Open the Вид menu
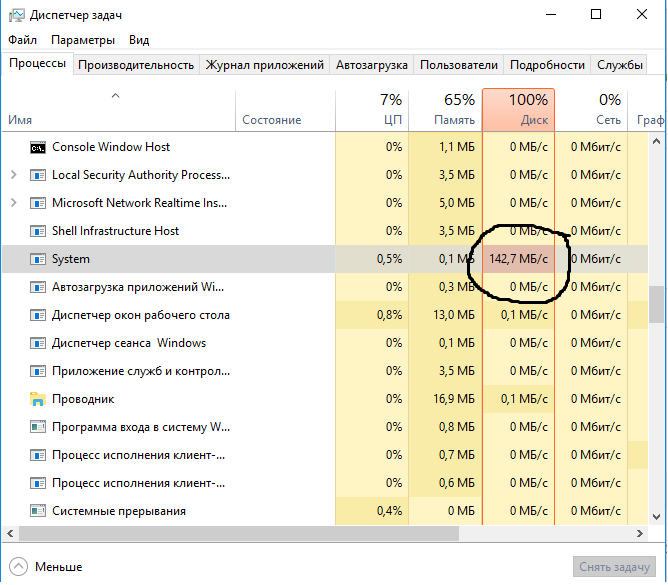 point(139,40)
